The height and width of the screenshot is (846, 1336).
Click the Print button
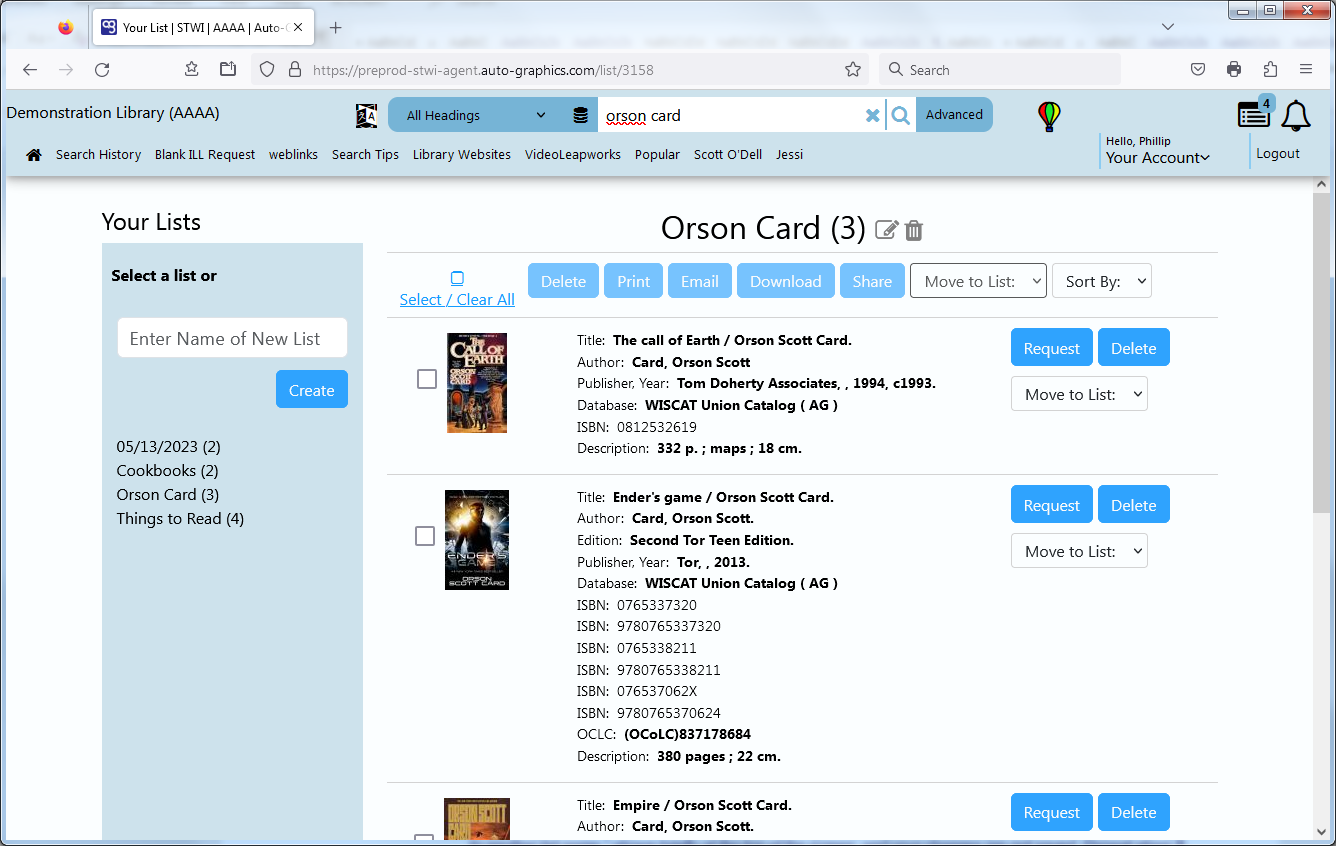(x=633, y=281)
